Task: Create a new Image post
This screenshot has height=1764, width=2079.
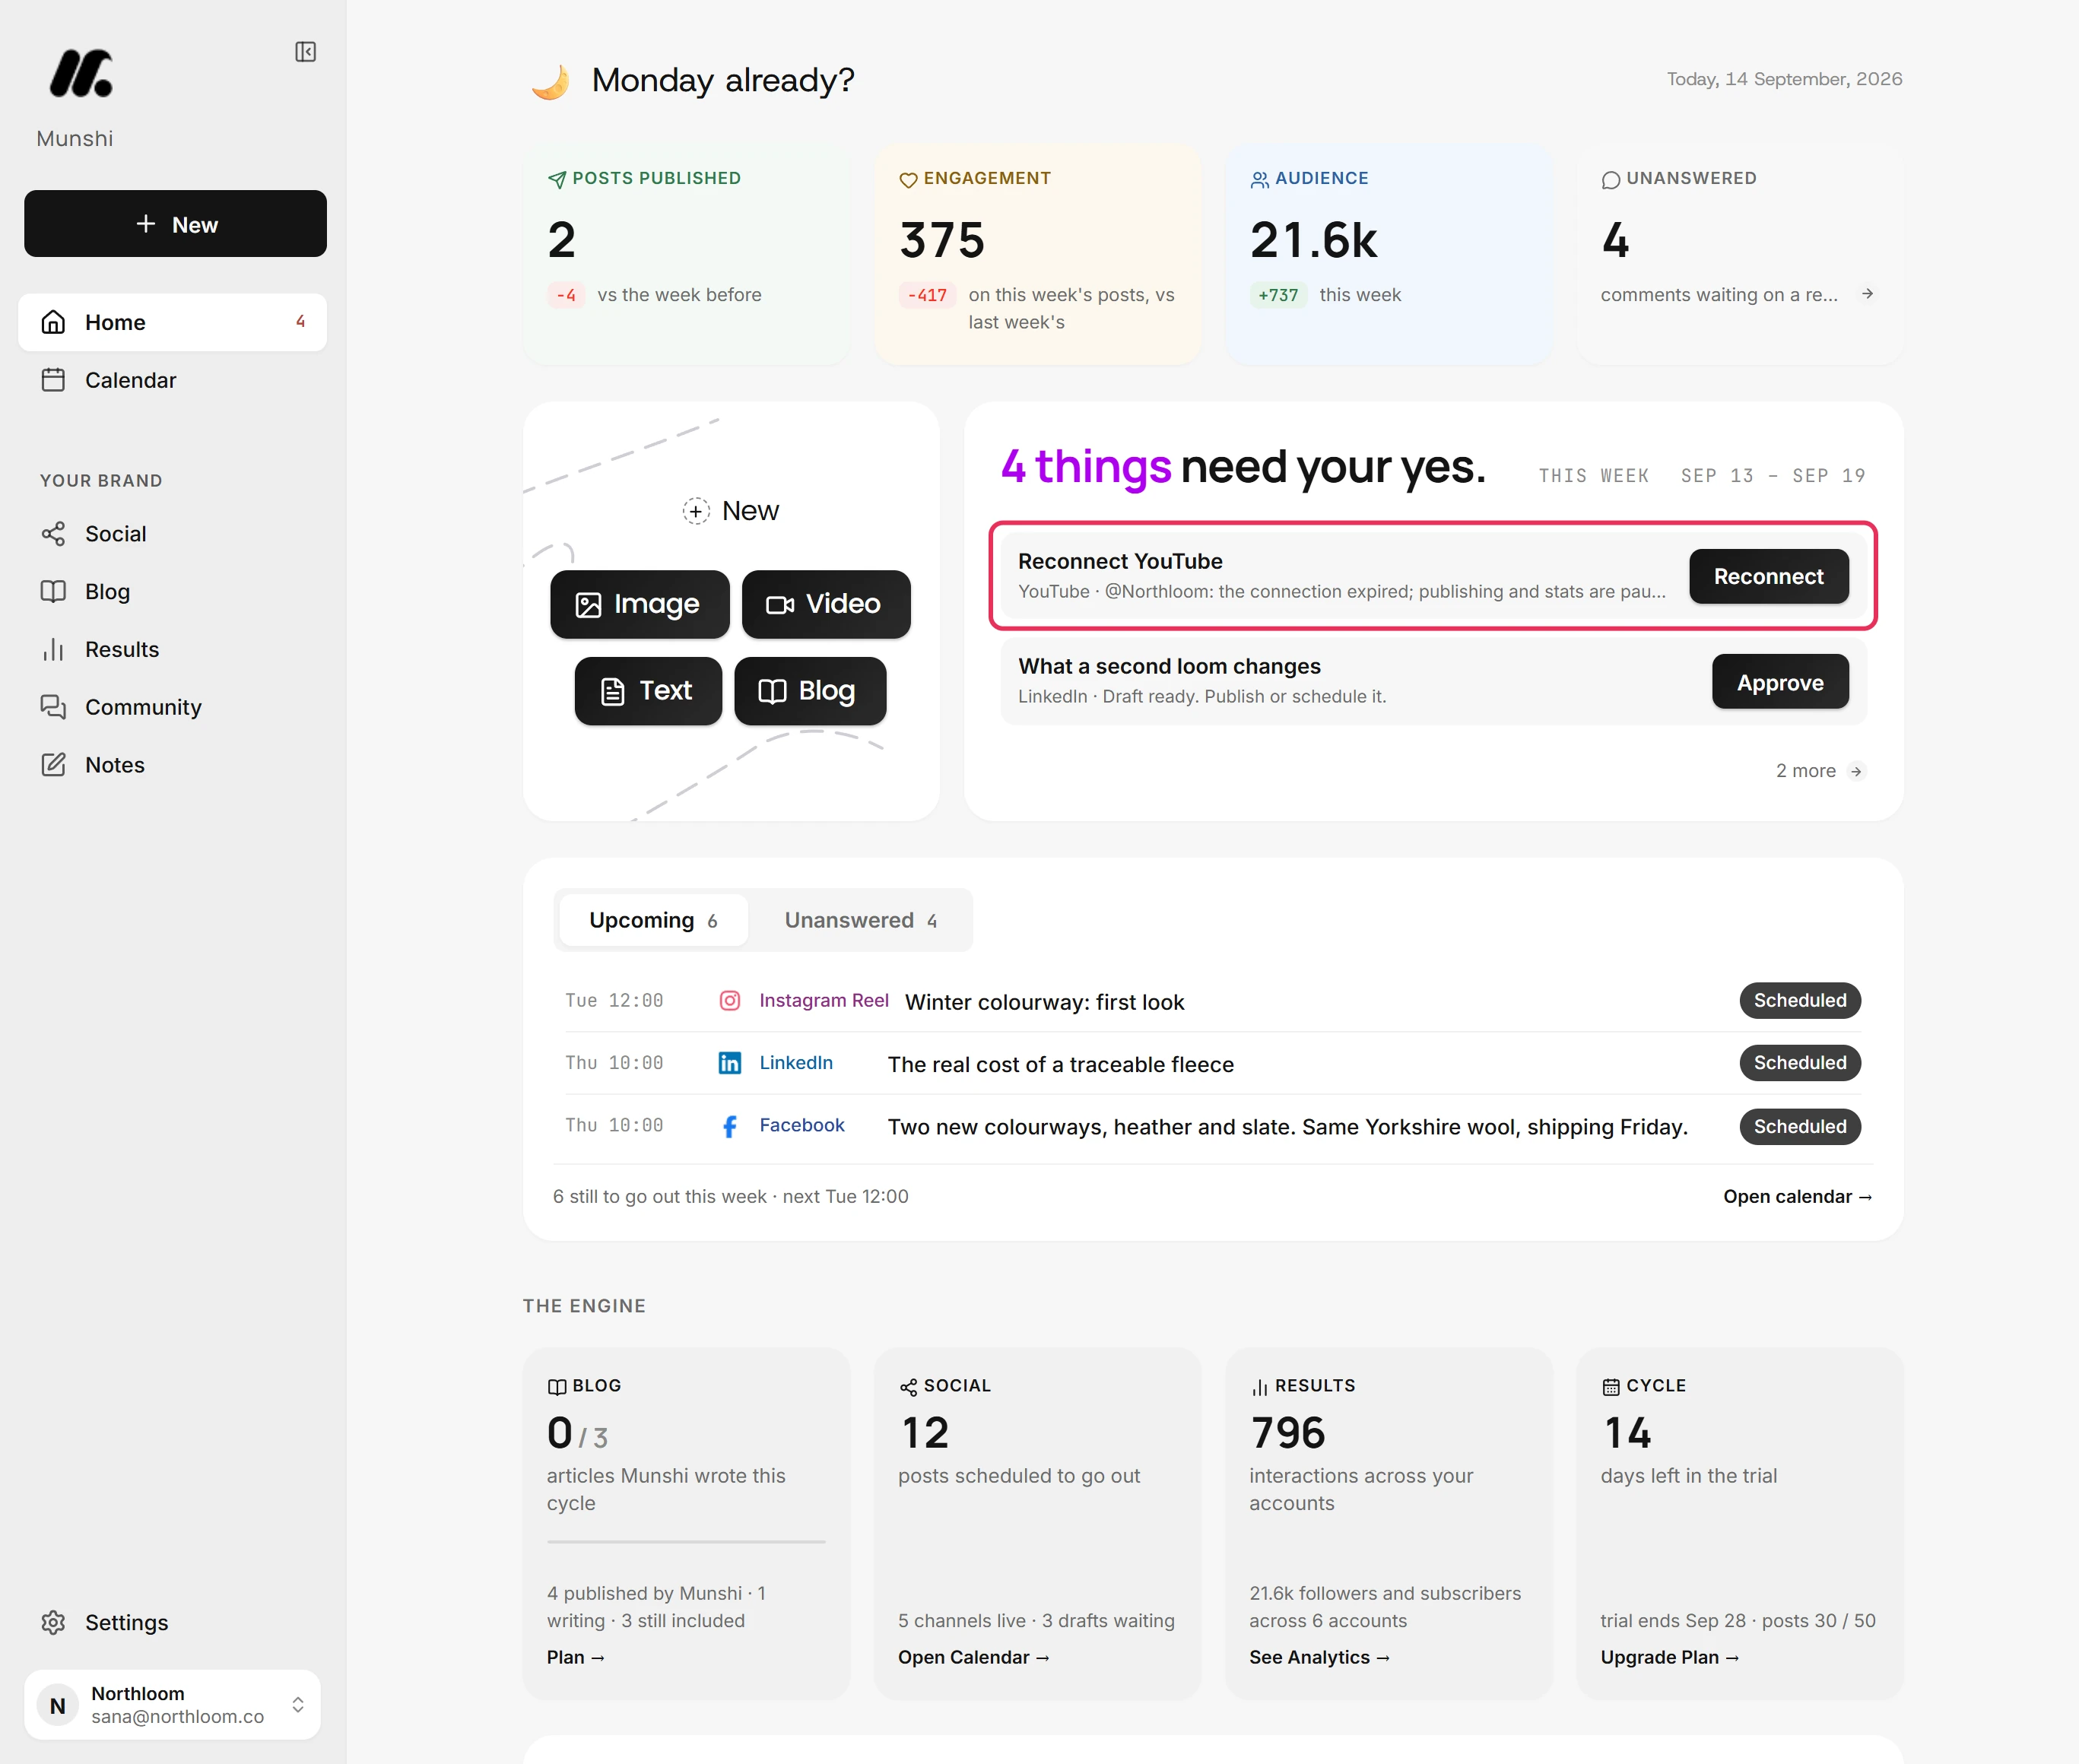Action: pos(640,604)
